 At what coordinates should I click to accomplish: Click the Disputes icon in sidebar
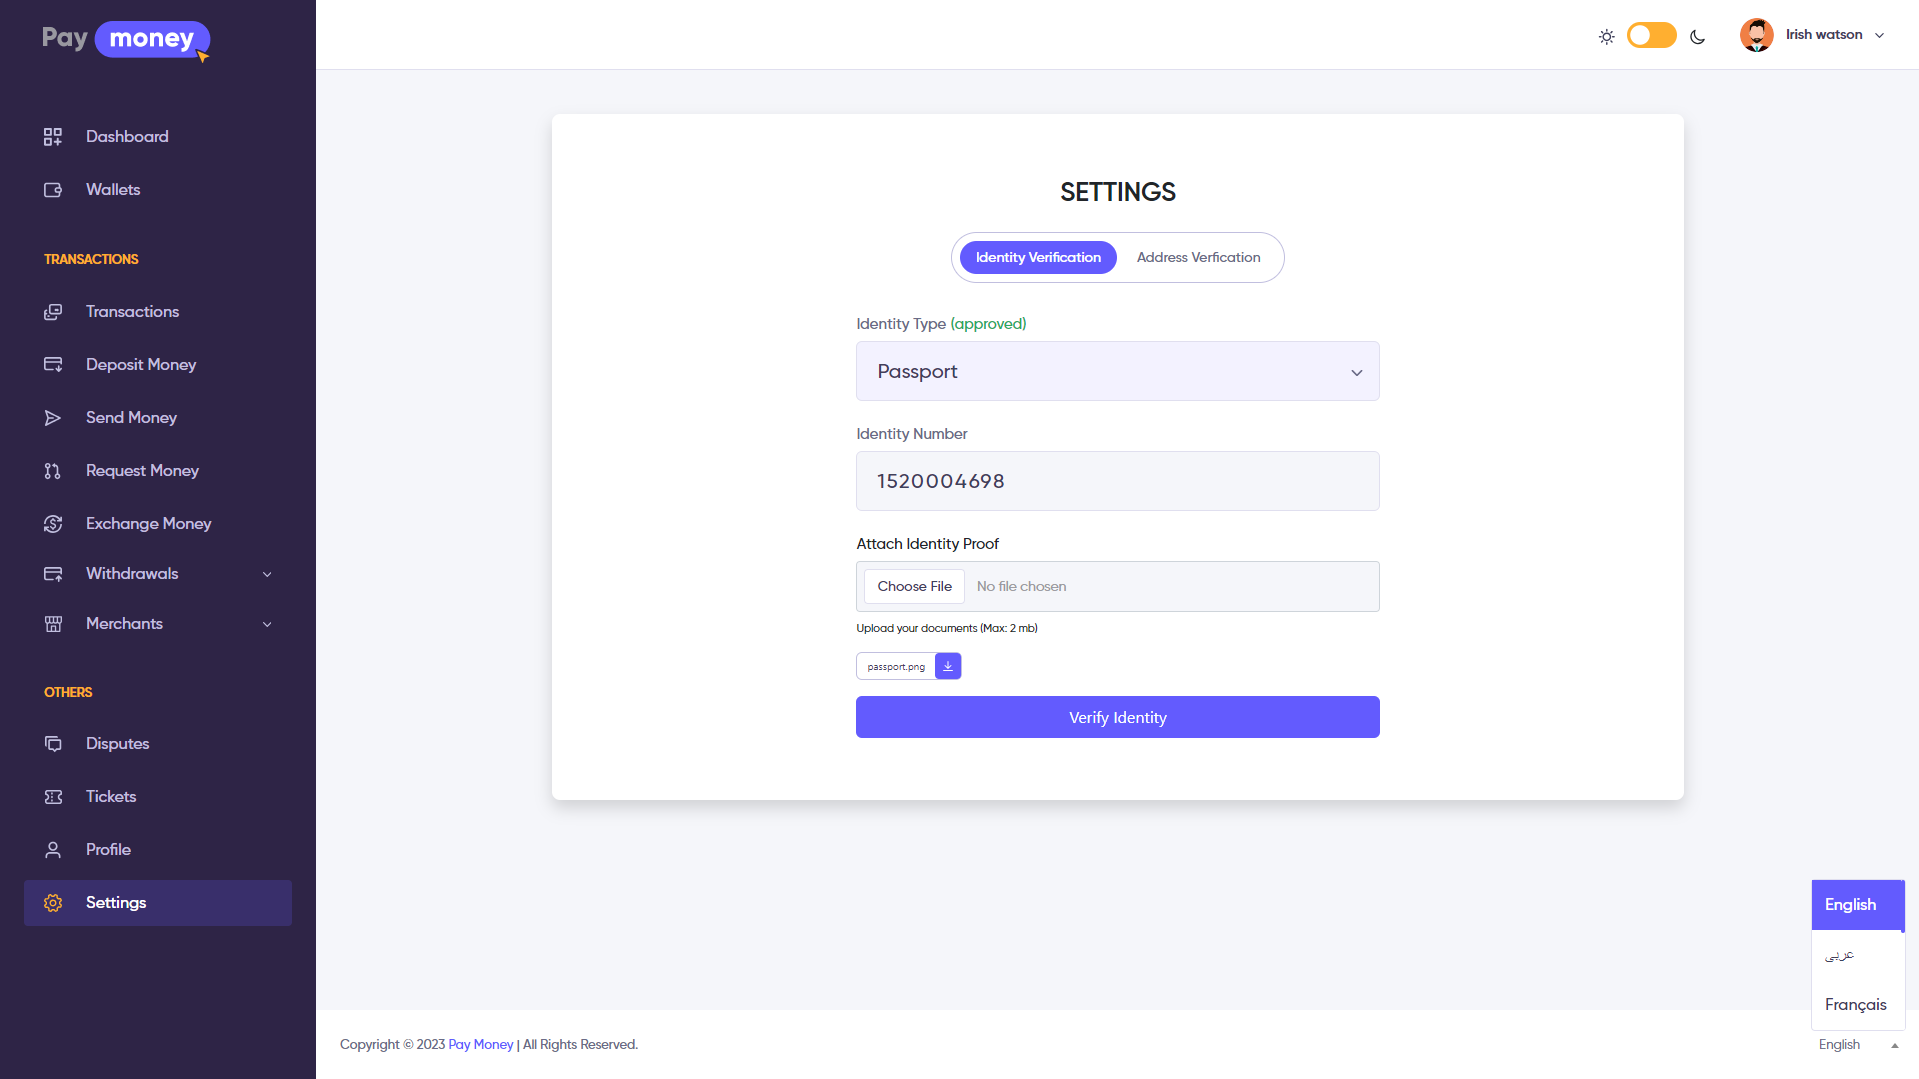pos(53,744)
